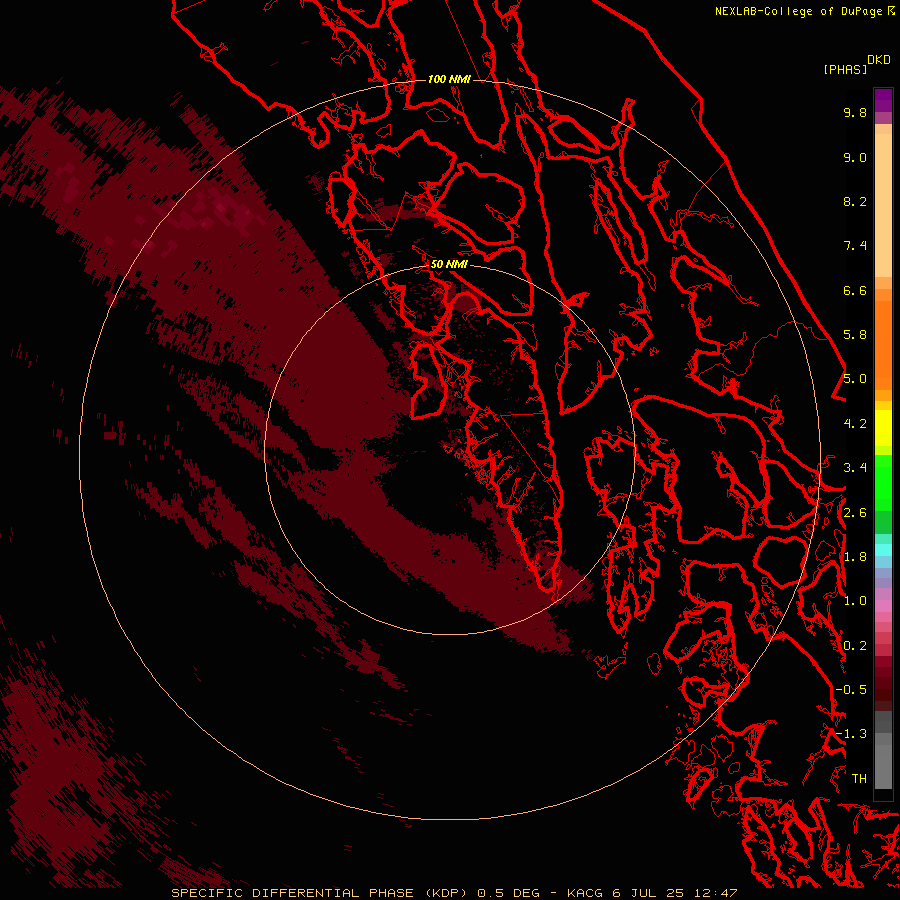
Task: Click the DKD units label above the legend
Action: [x=879, y=60]
